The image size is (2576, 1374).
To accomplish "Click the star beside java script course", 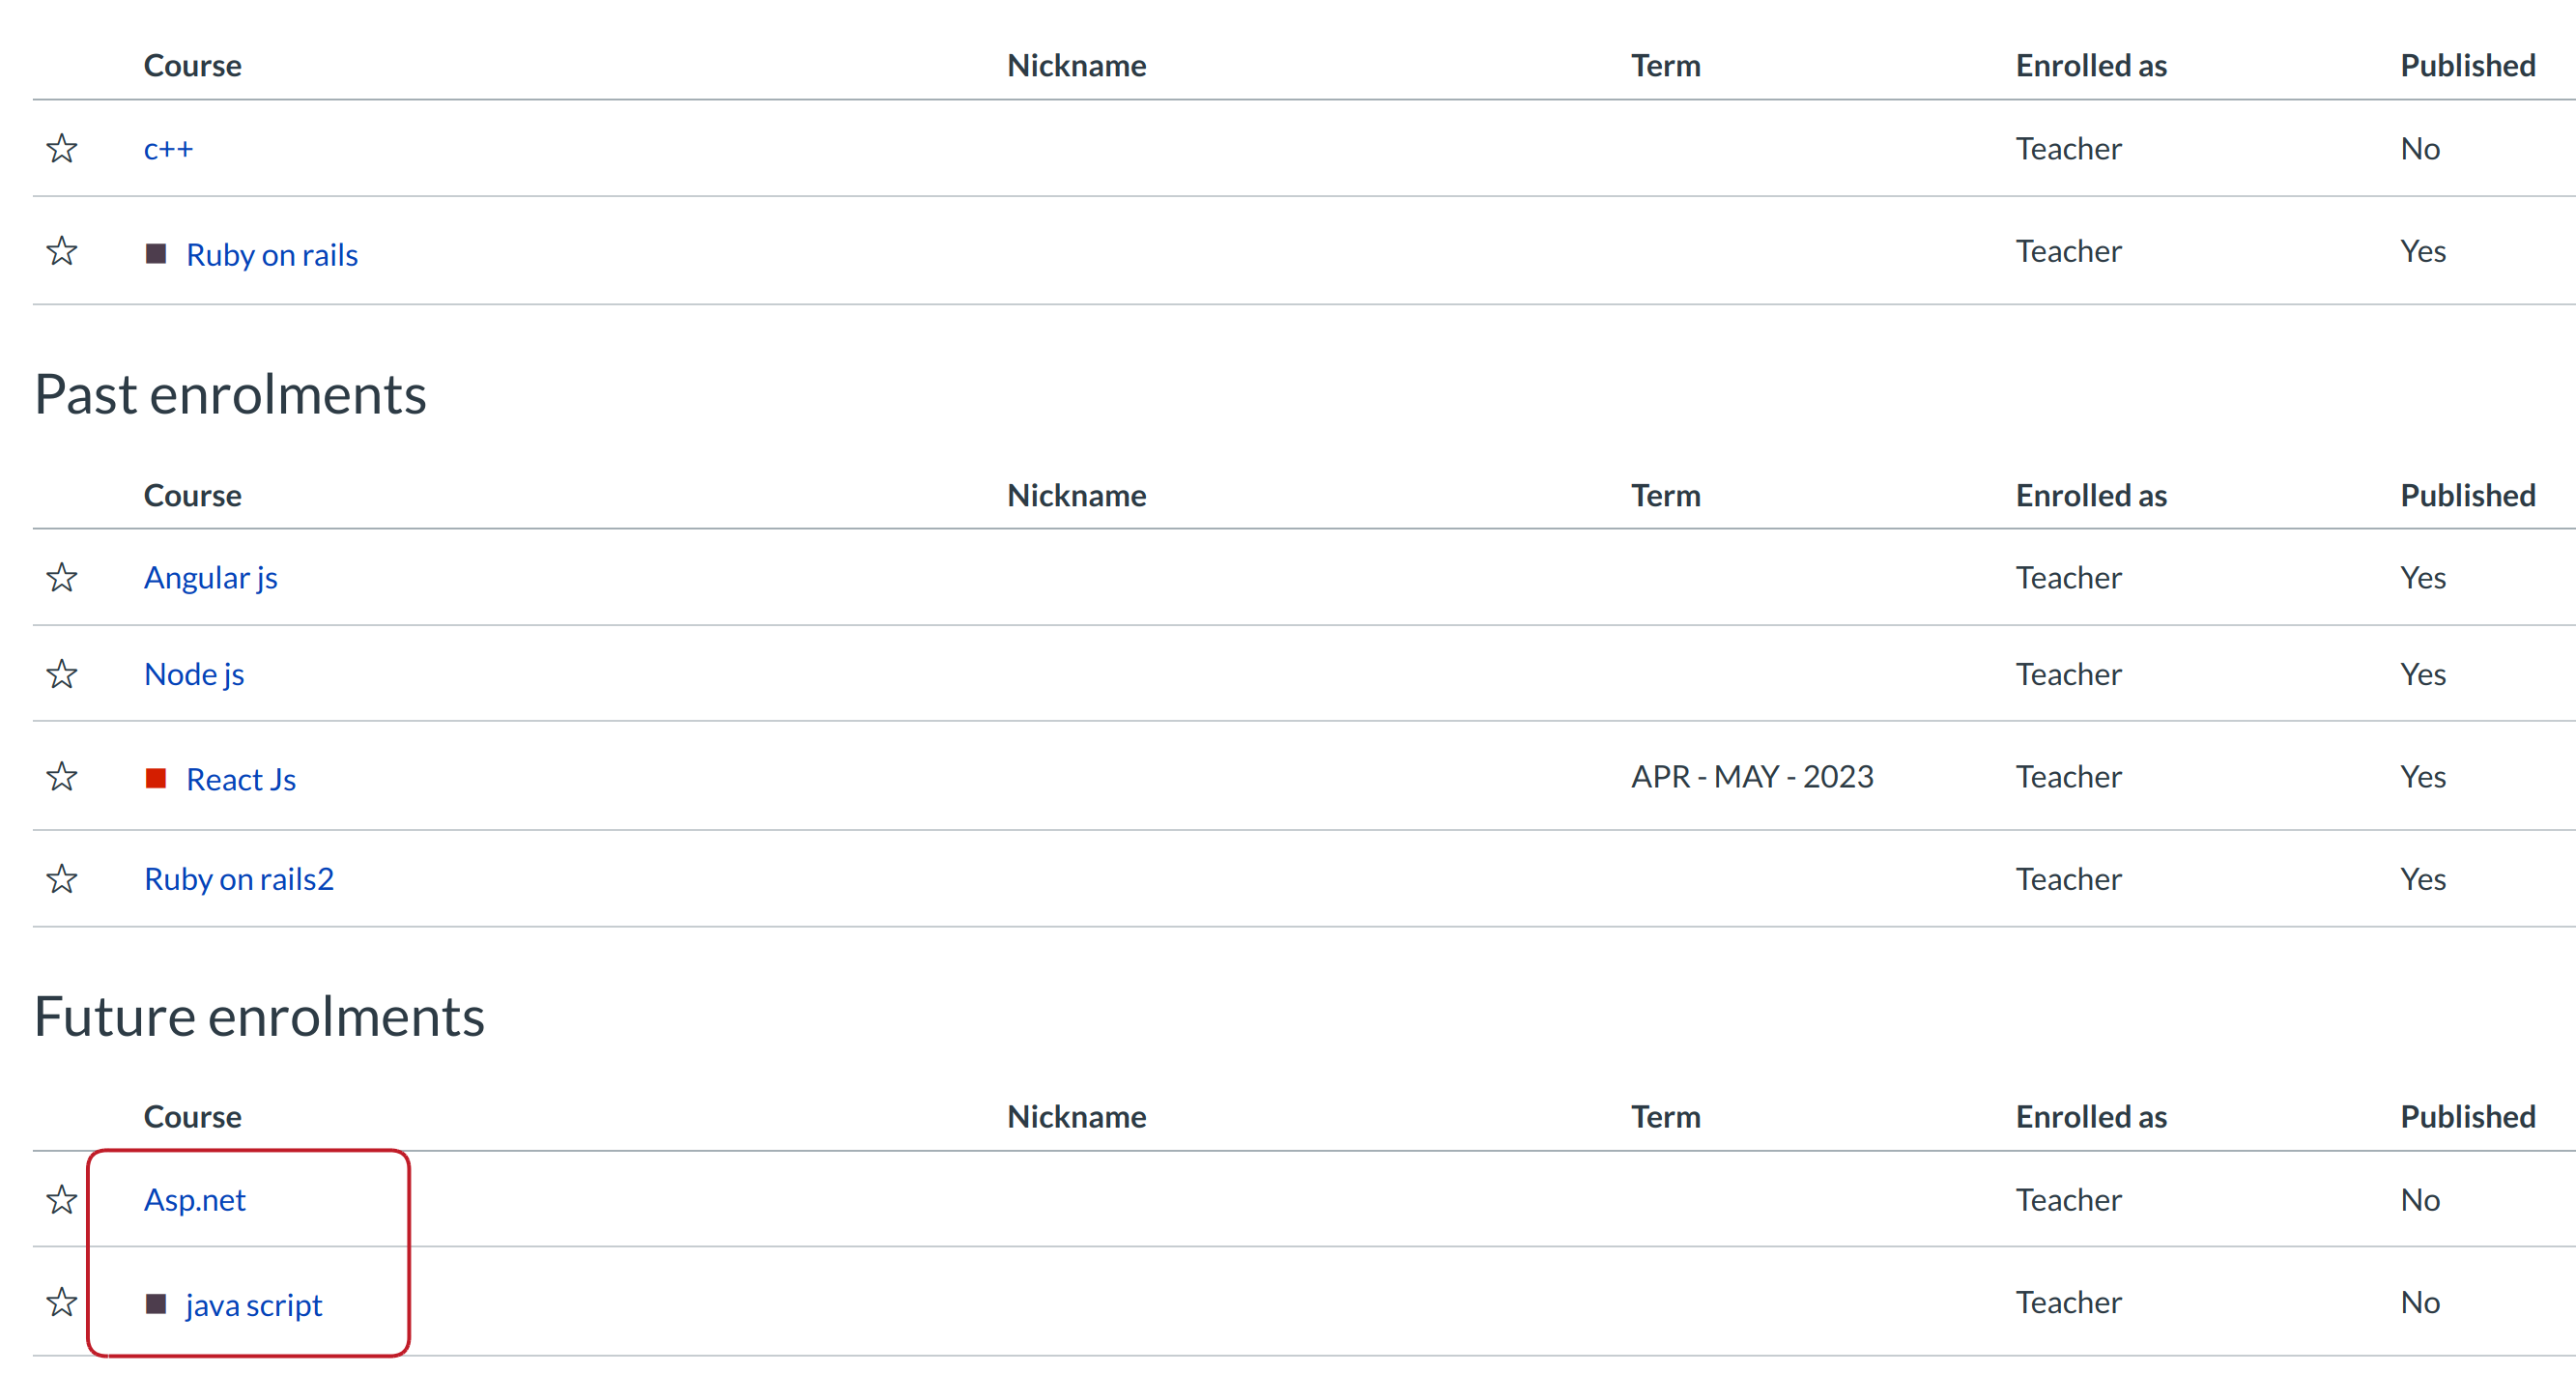I will click(x=62, y=1302).
